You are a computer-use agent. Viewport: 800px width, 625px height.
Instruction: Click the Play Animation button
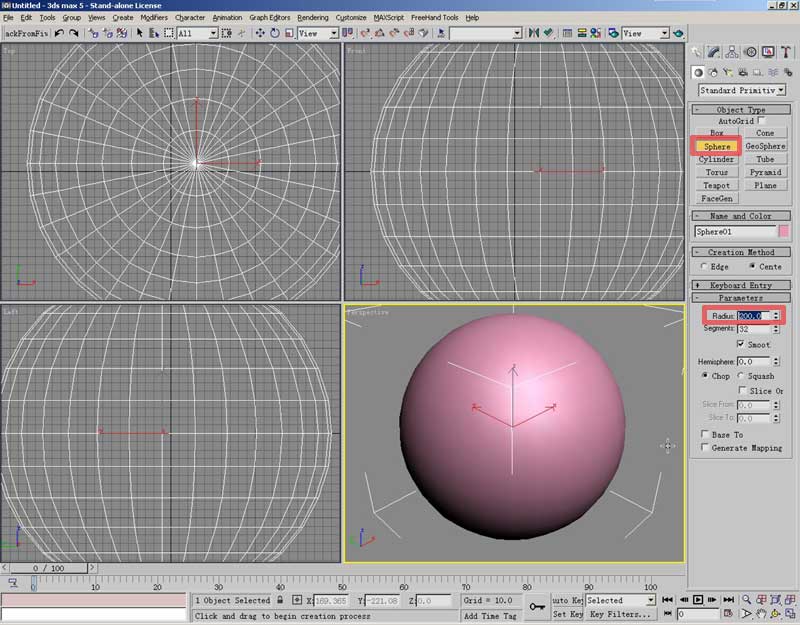pyautogui.click(x=698, y=600)
